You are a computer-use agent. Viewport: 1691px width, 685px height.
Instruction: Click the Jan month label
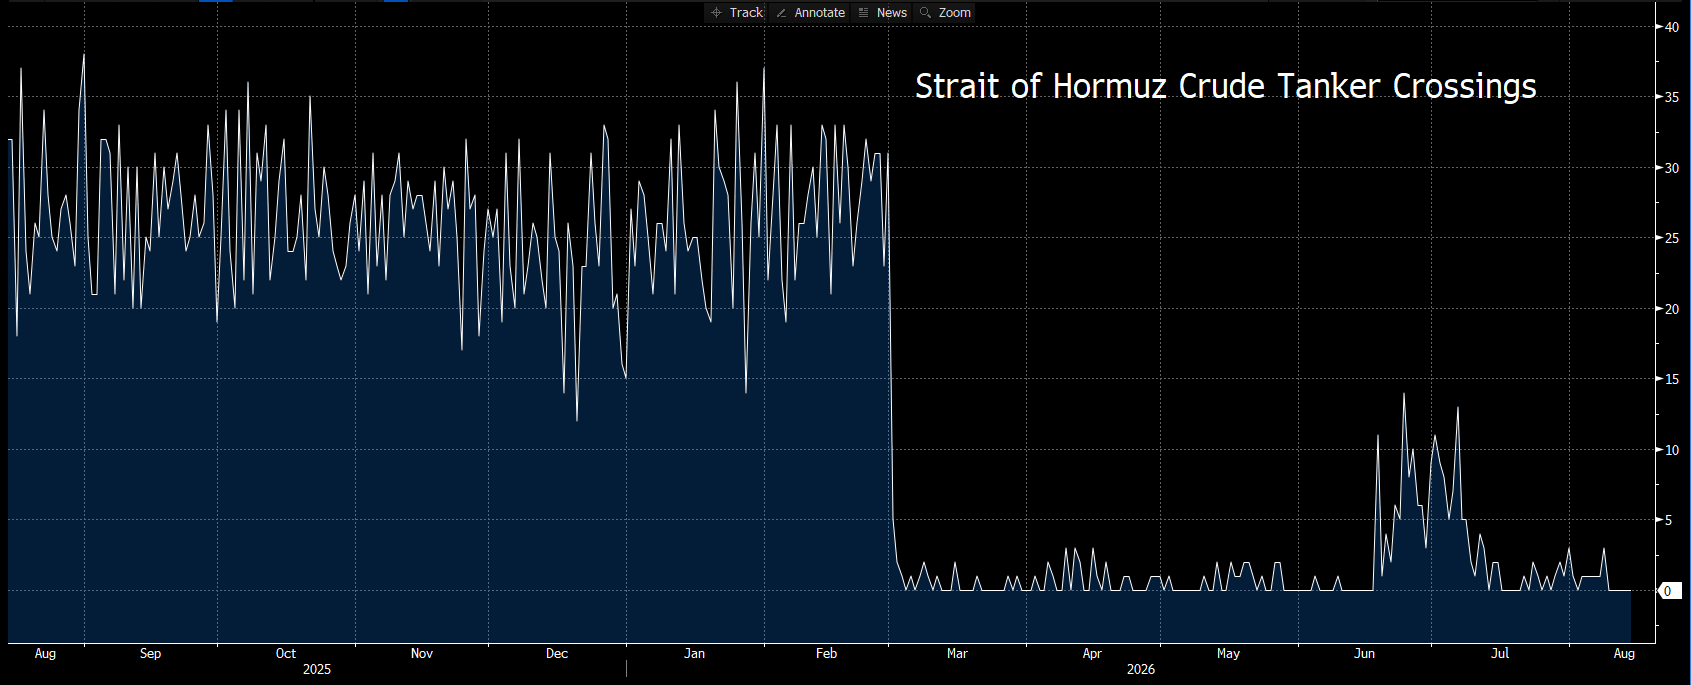click(694, 653)
